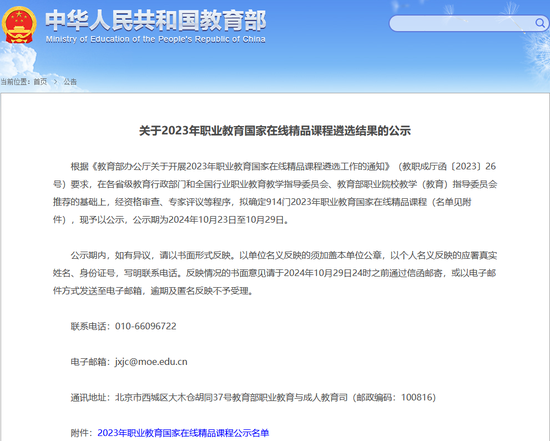Click the 通讯地址 mailing address line

(253, 397)
